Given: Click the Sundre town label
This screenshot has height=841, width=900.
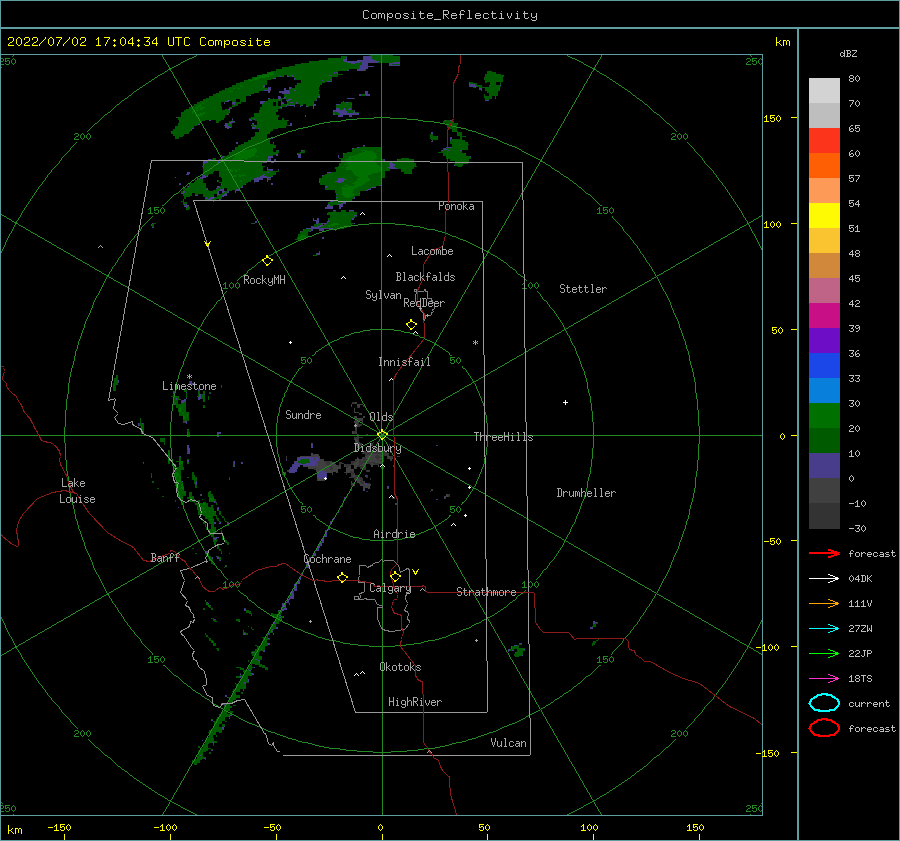Looking at the screenshot, I should tap(303, 414).
